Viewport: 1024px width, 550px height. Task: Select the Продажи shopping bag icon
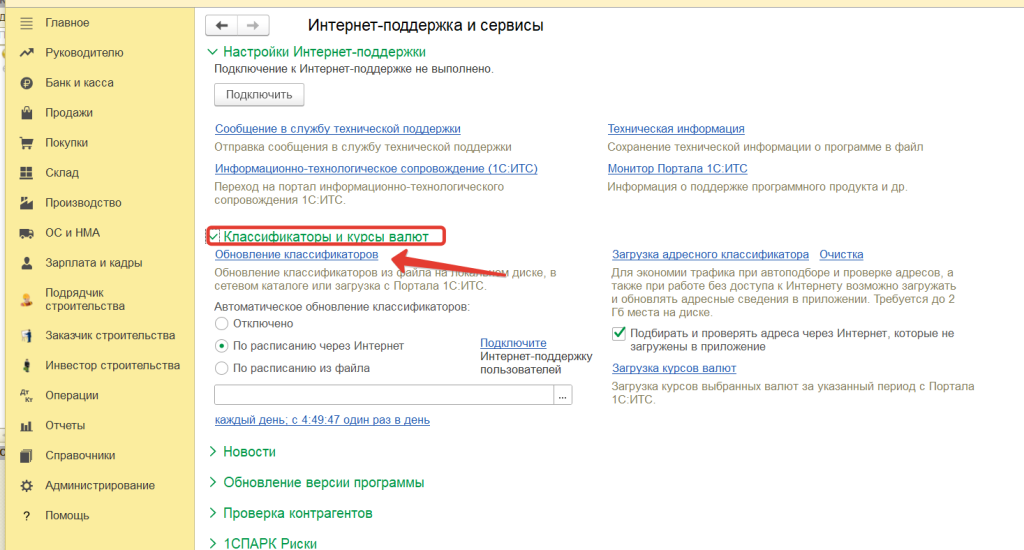coord(27,113)
